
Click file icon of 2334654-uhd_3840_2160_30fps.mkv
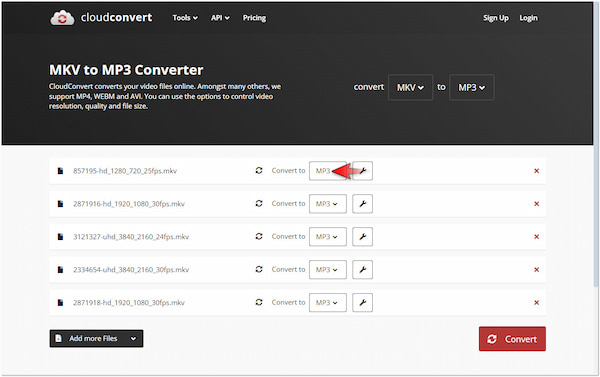click(60, 269)
